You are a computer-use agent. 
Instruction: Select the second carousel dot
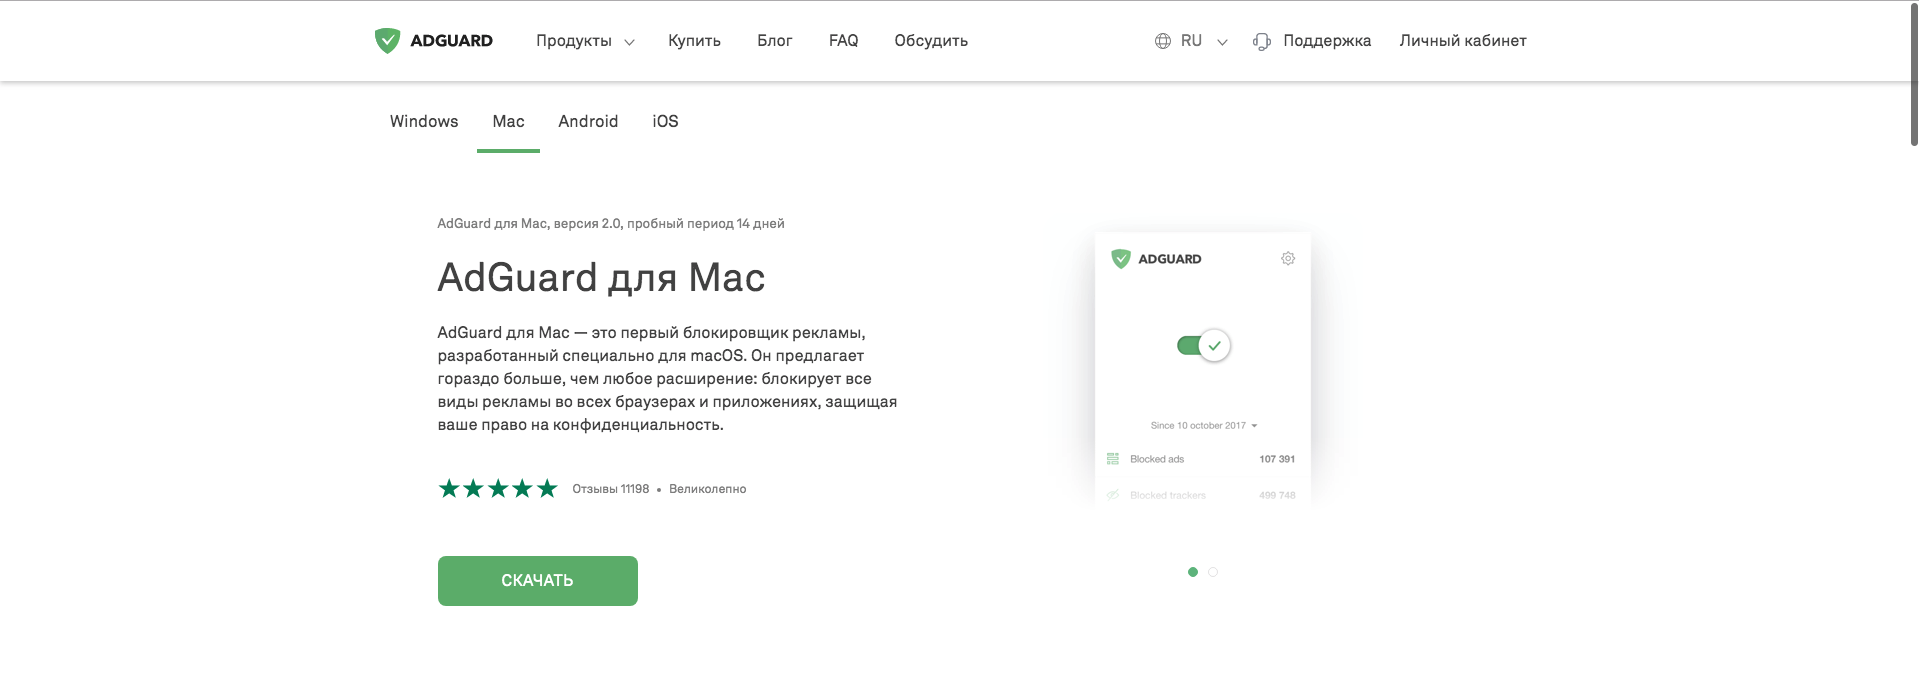pos(1213,572)
